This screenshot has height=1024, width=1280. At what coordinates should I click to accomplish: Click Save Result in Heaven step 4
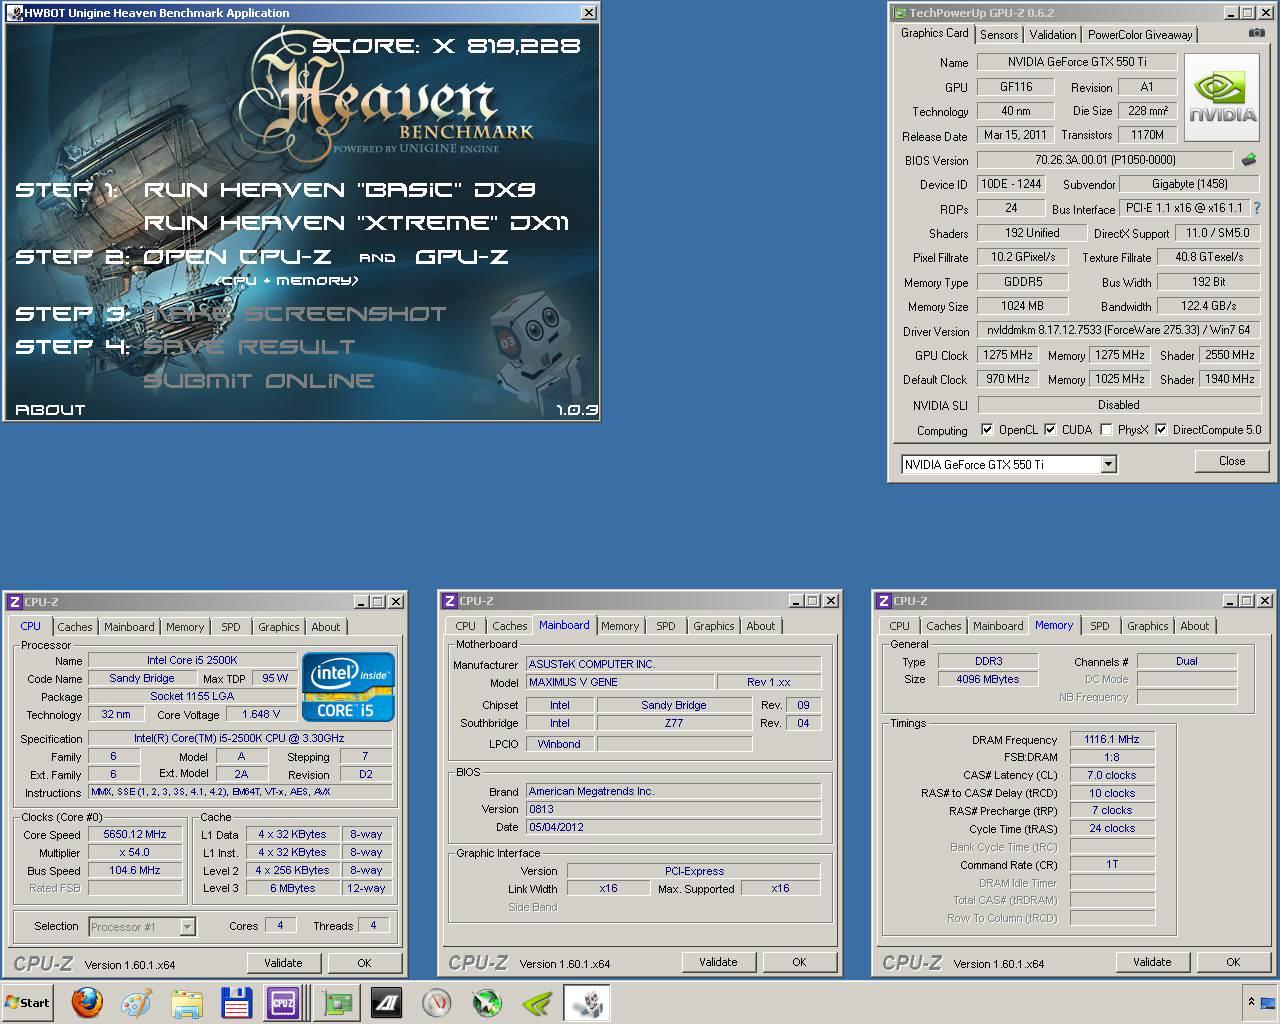[250, 346]
